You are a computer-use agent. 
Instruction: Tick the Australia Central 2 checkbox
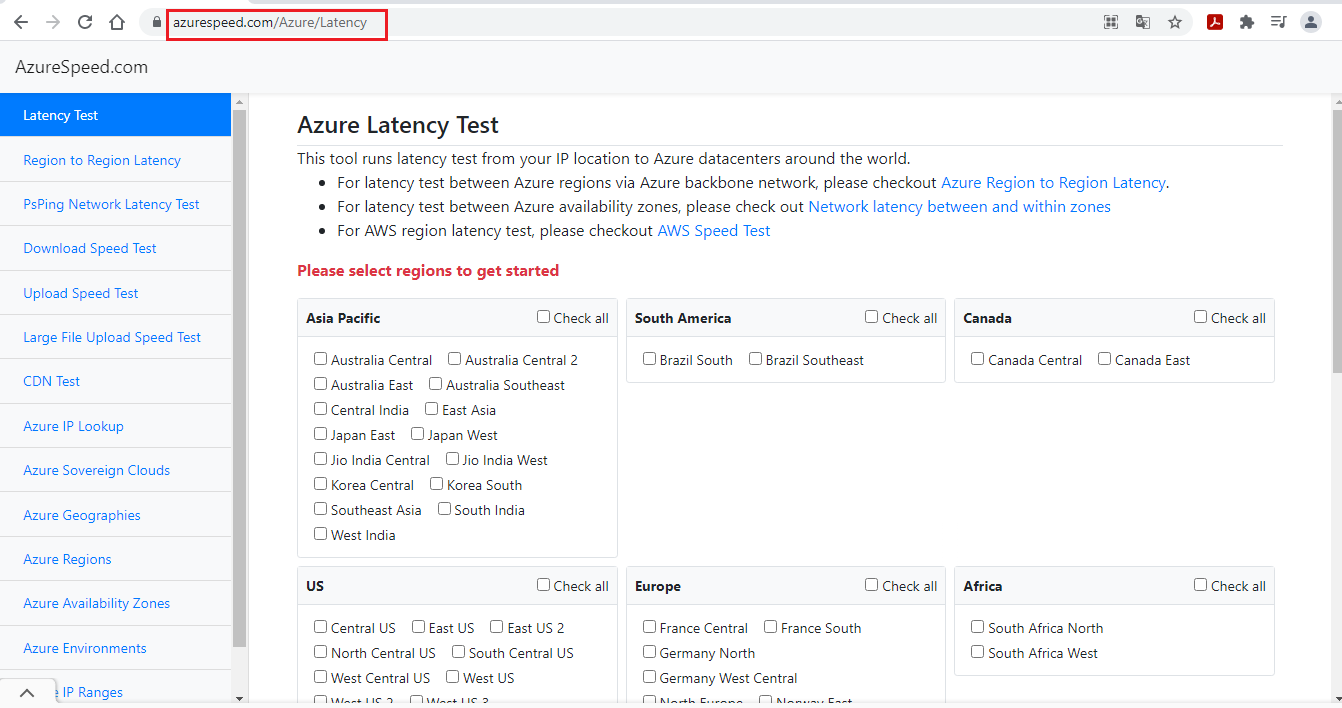click(454, 359)
